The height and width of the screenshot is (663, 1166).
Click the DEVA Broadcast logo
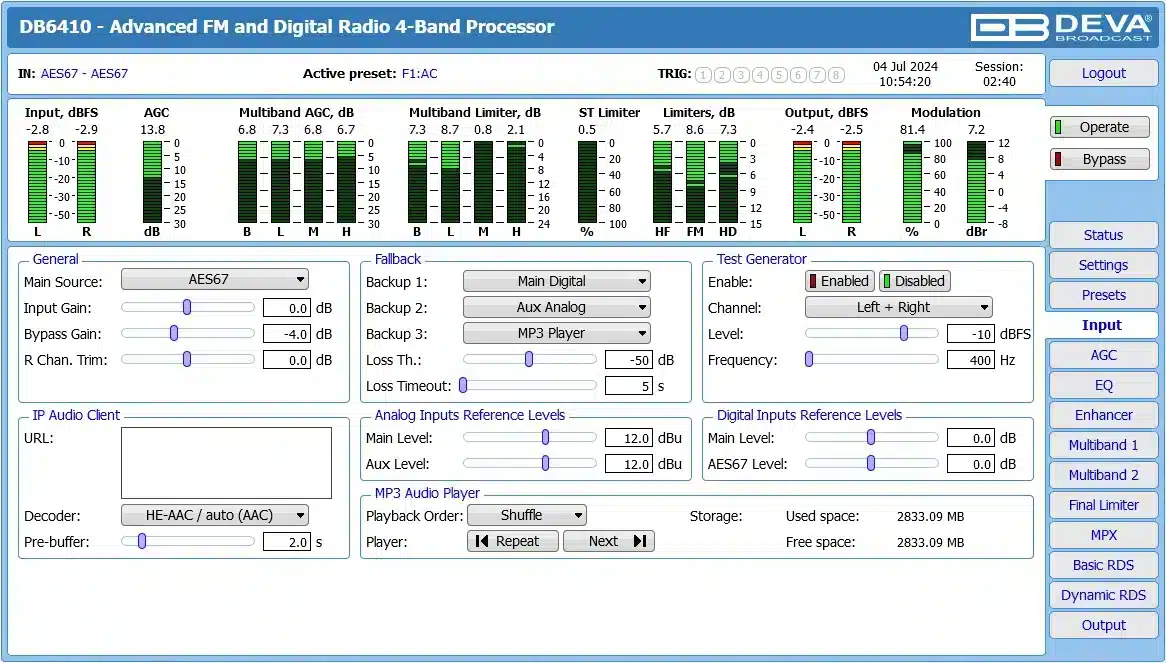(1061, 26)
